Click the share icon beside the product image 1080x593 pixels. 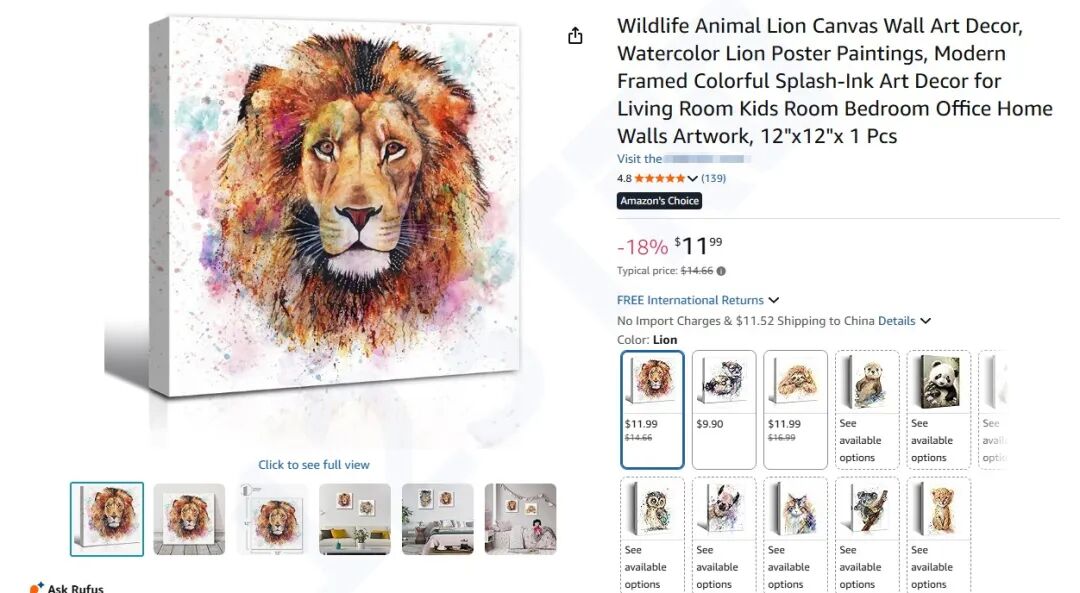[575, 36]
